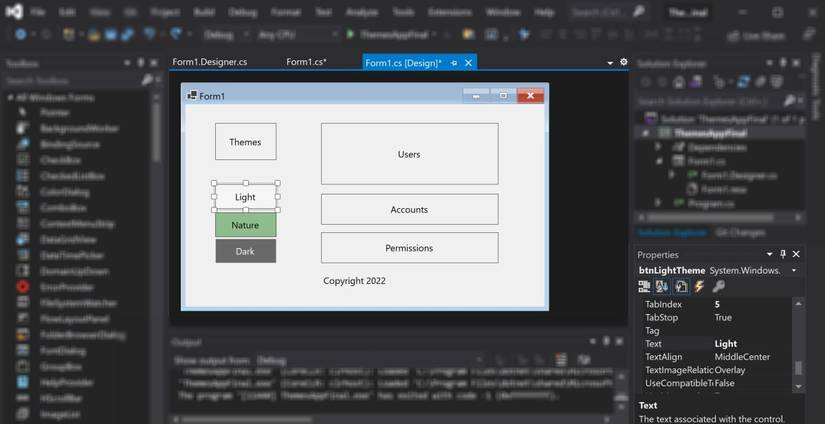This screenshot has height=424, width=825.
Task: Select the TabIndex property row
Action: pos(714,304)
